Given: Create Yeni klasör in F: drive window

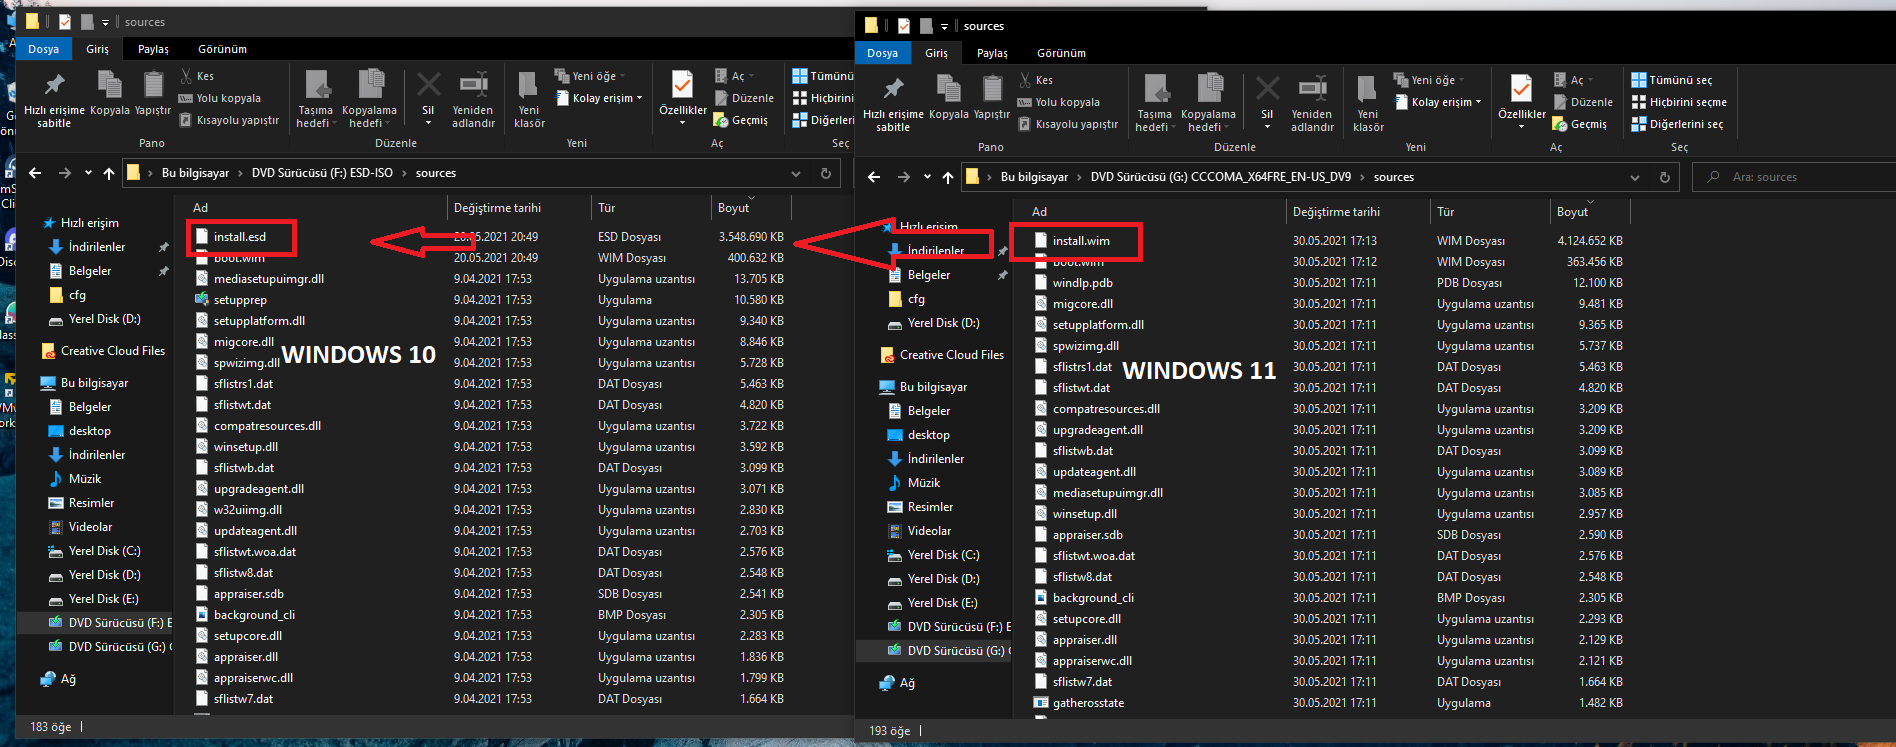Looking at the screenshot, I should [529, 100].
